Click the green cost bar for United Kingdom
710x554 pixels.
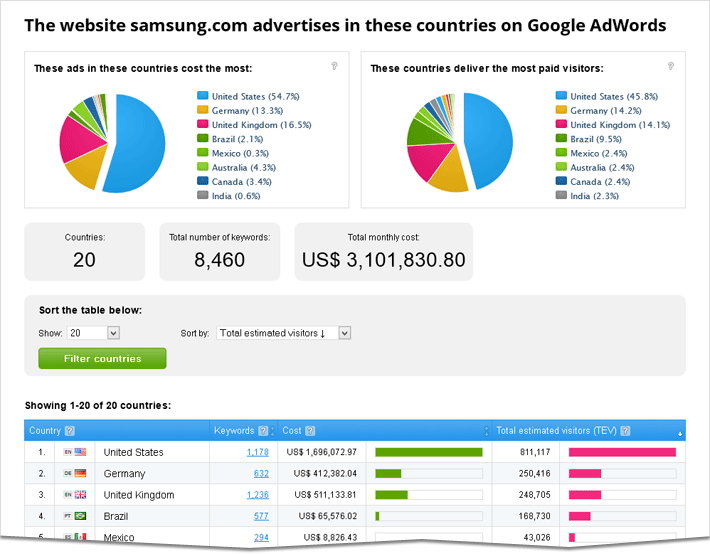pyautogui.click(x=391, y=495)
